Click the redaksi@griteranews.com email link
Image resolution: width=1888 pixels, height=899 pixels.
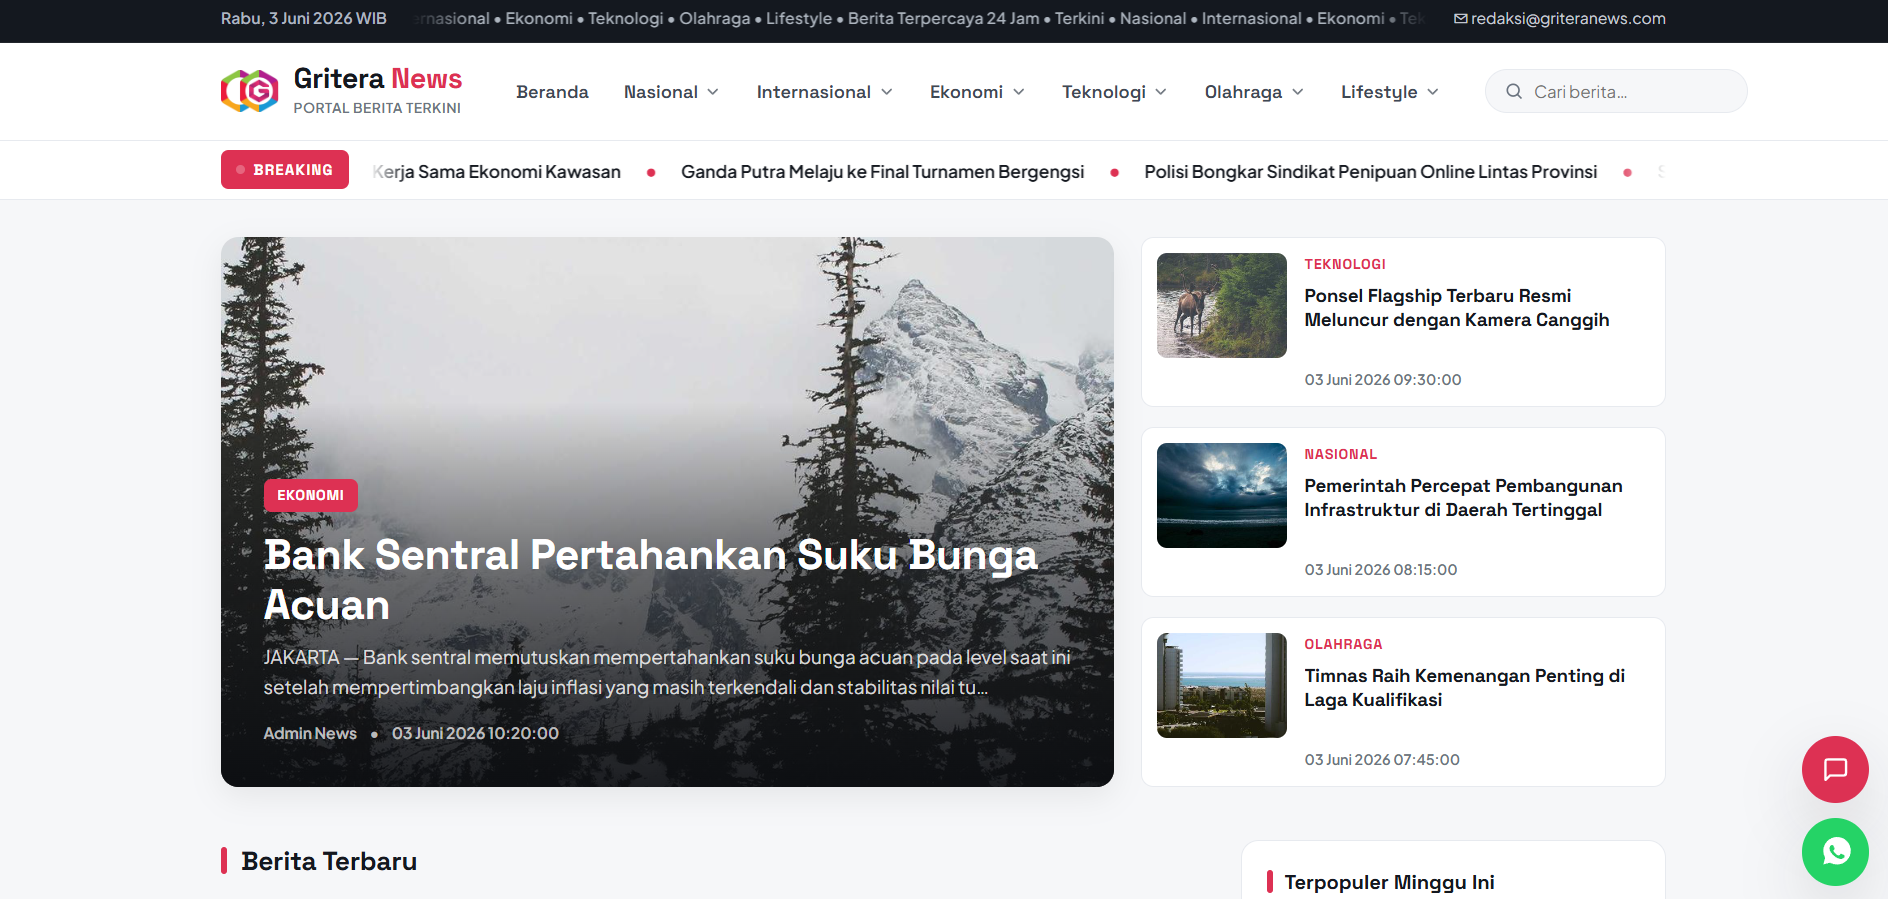coord(1568,19)
